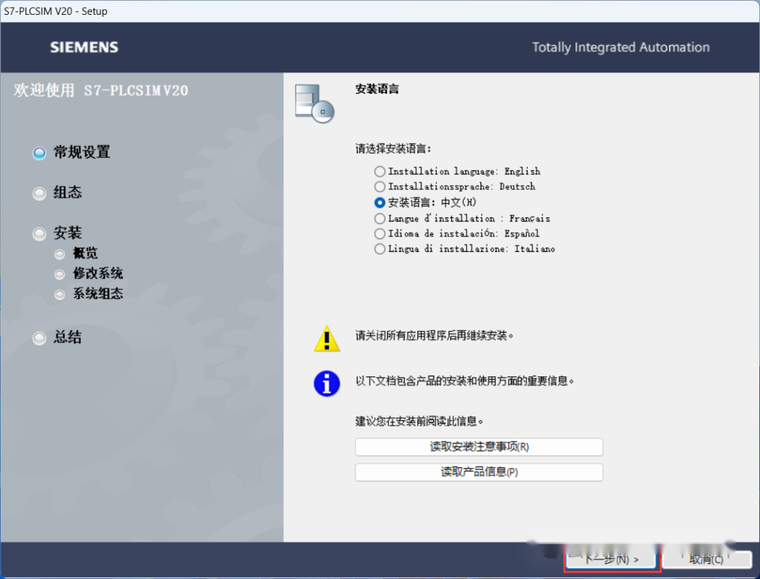Click the yellow warning triangle icon
The image size is (760, 579).
[327, 339]
